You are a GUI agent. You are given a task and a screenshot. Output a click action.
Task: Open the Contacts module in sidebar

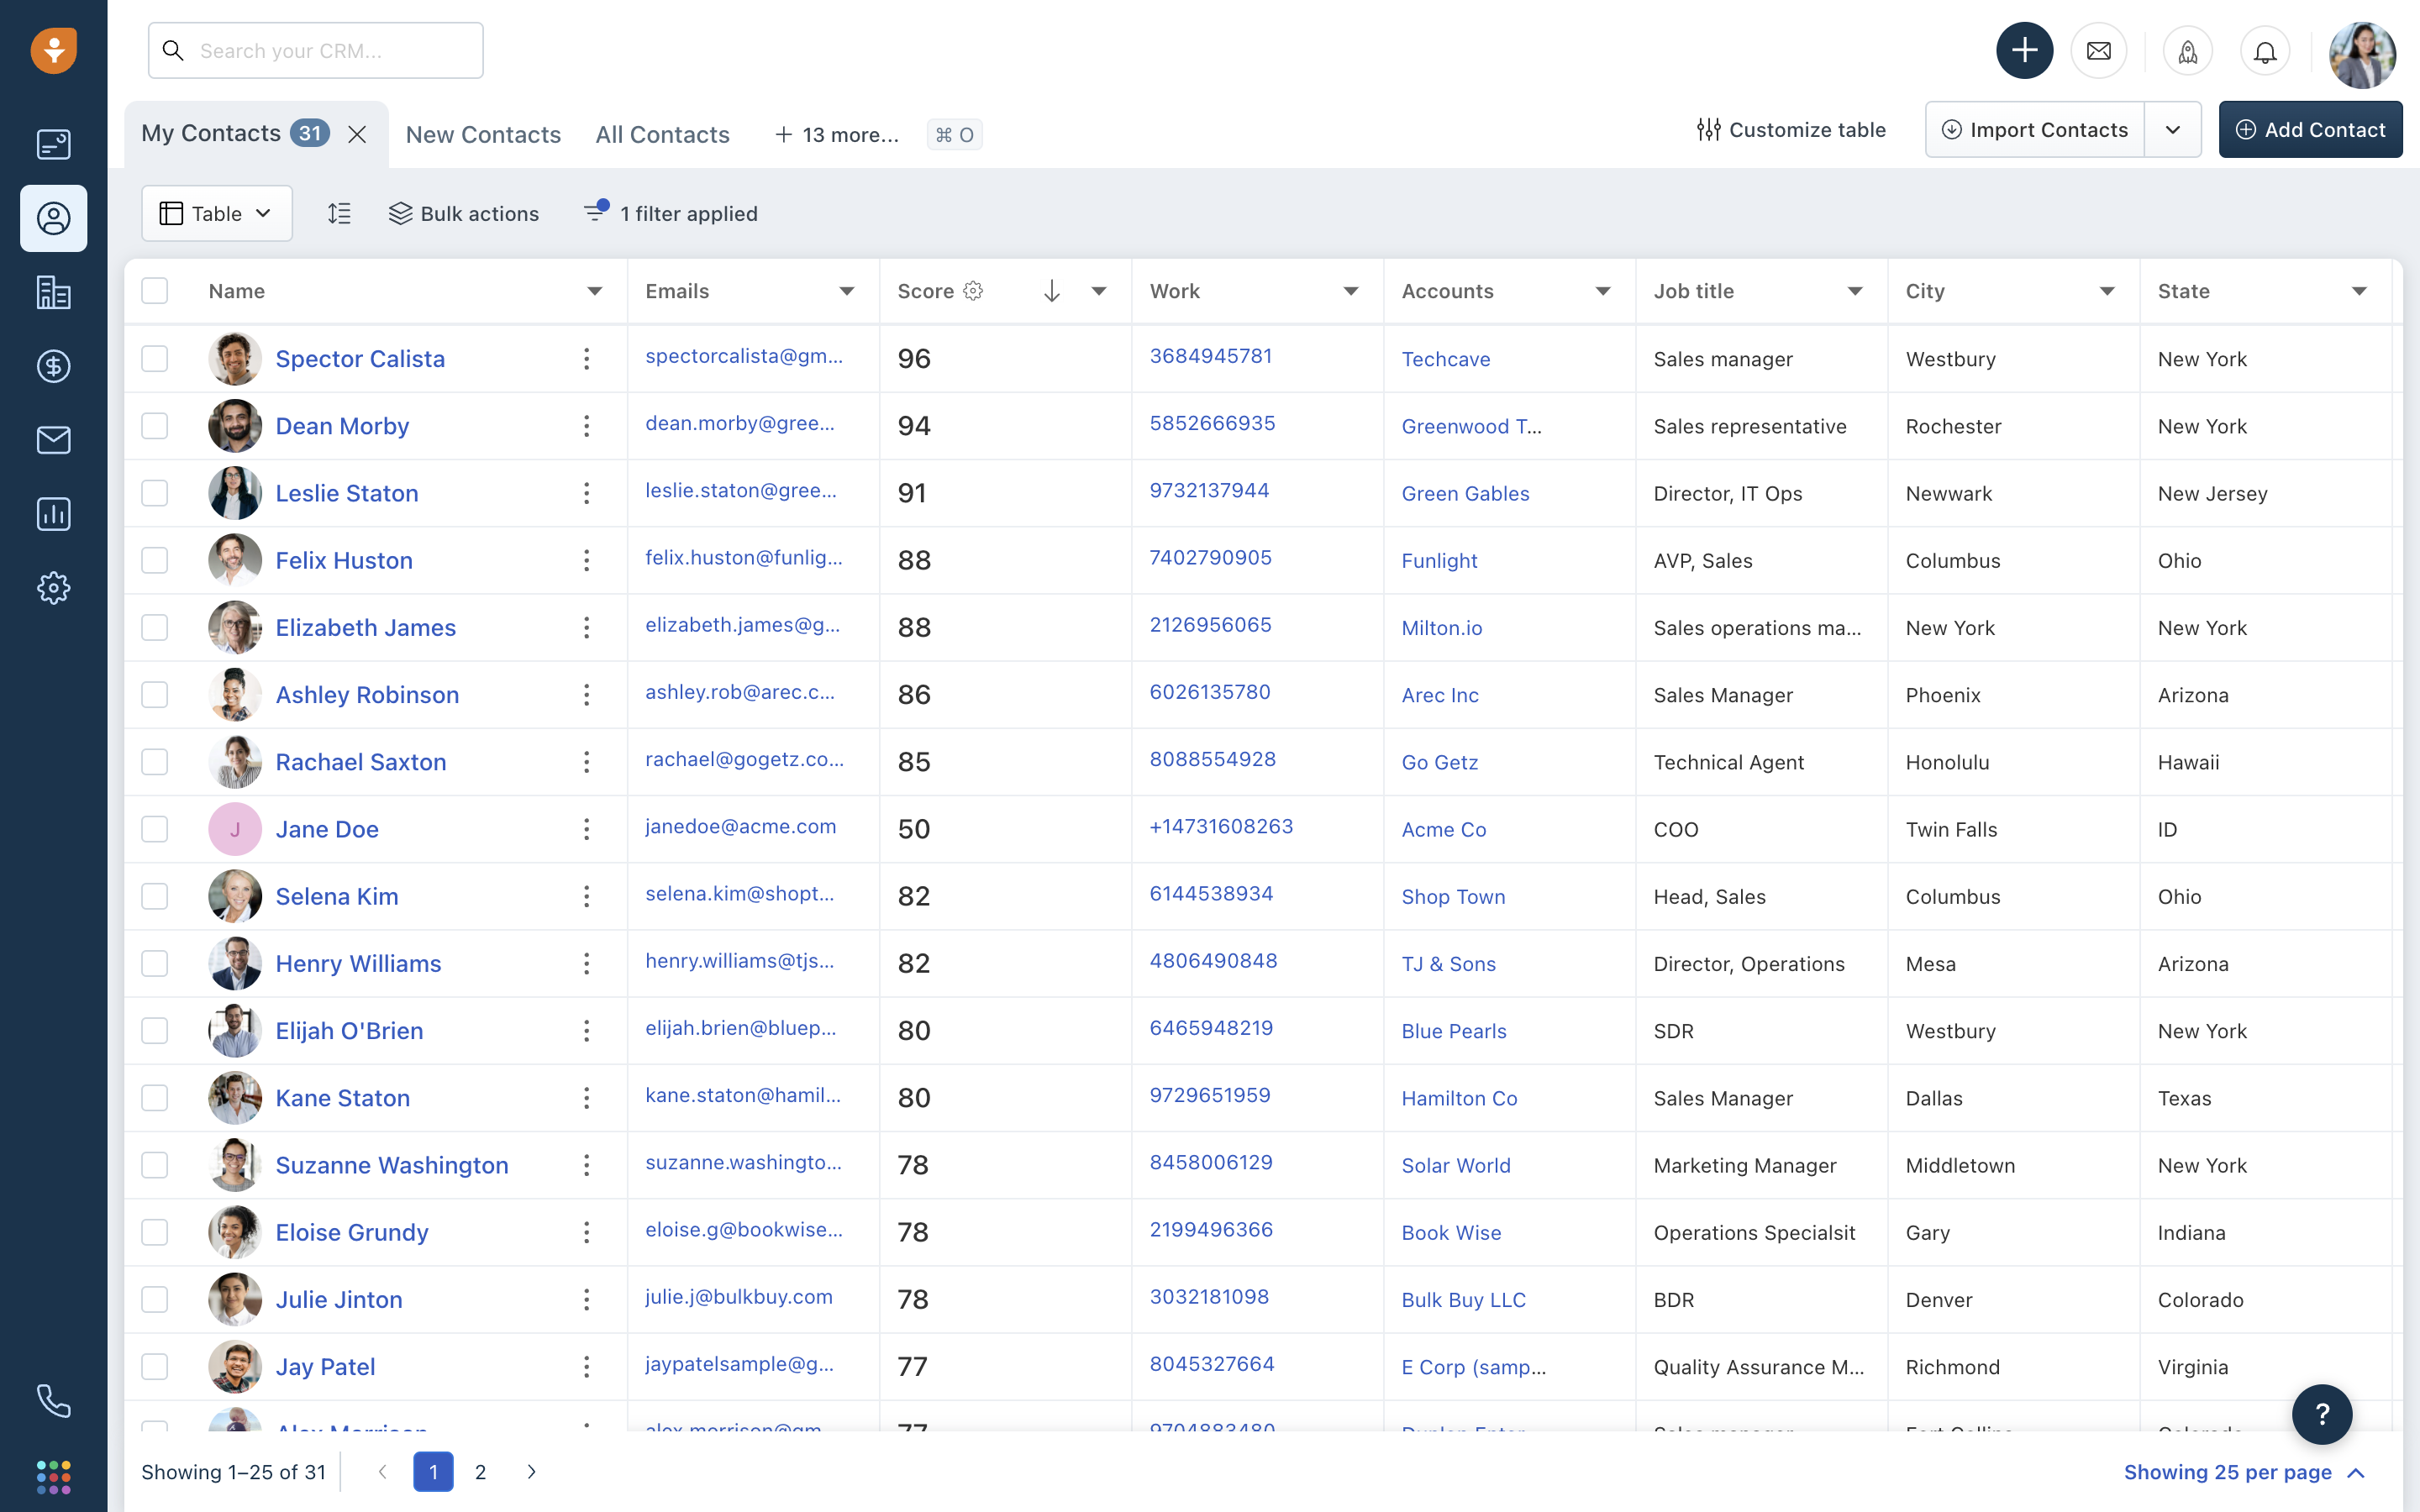pyautogui.click(x=53, y=218)
